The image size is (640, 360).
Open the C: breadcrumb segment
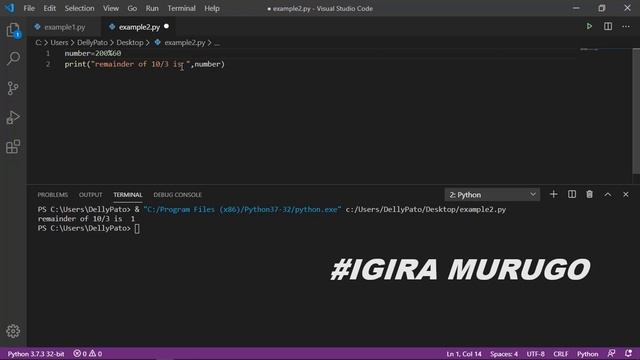point(38,42)
